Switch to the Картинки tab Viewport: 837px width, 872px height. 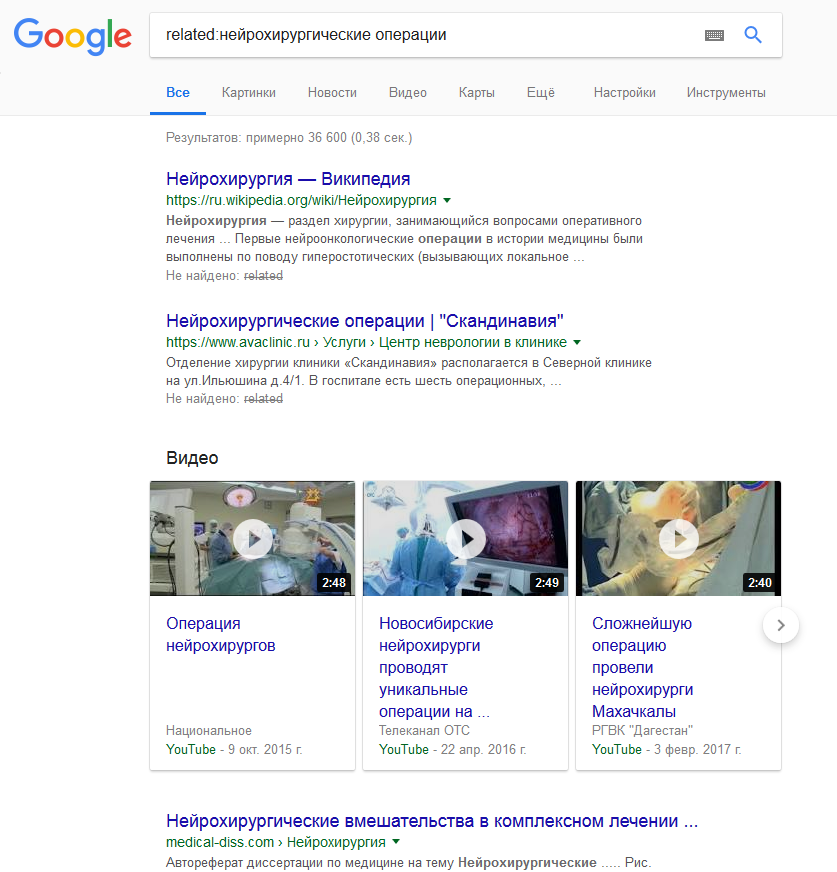[x=249, y=92]
